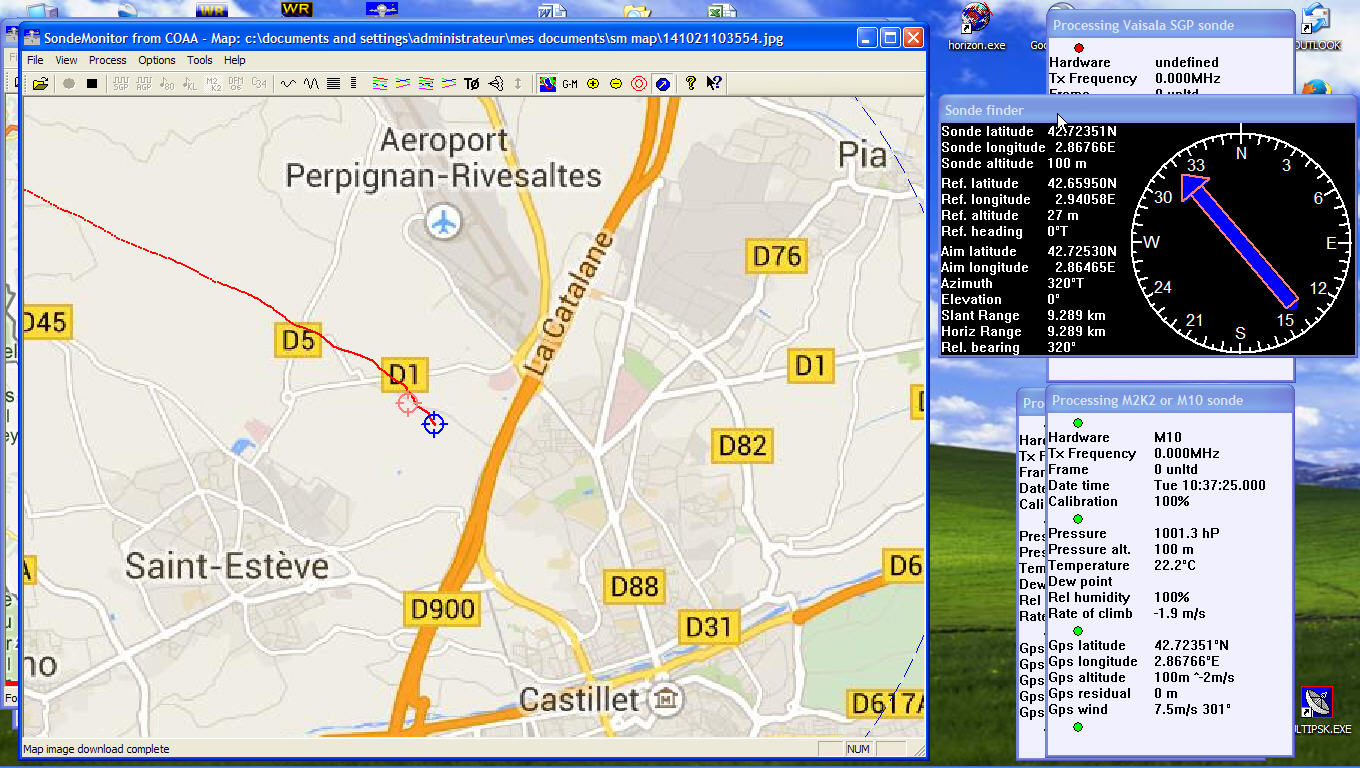
Task: Select the M2K2 sonde processing icon
Action: (213, 84)
